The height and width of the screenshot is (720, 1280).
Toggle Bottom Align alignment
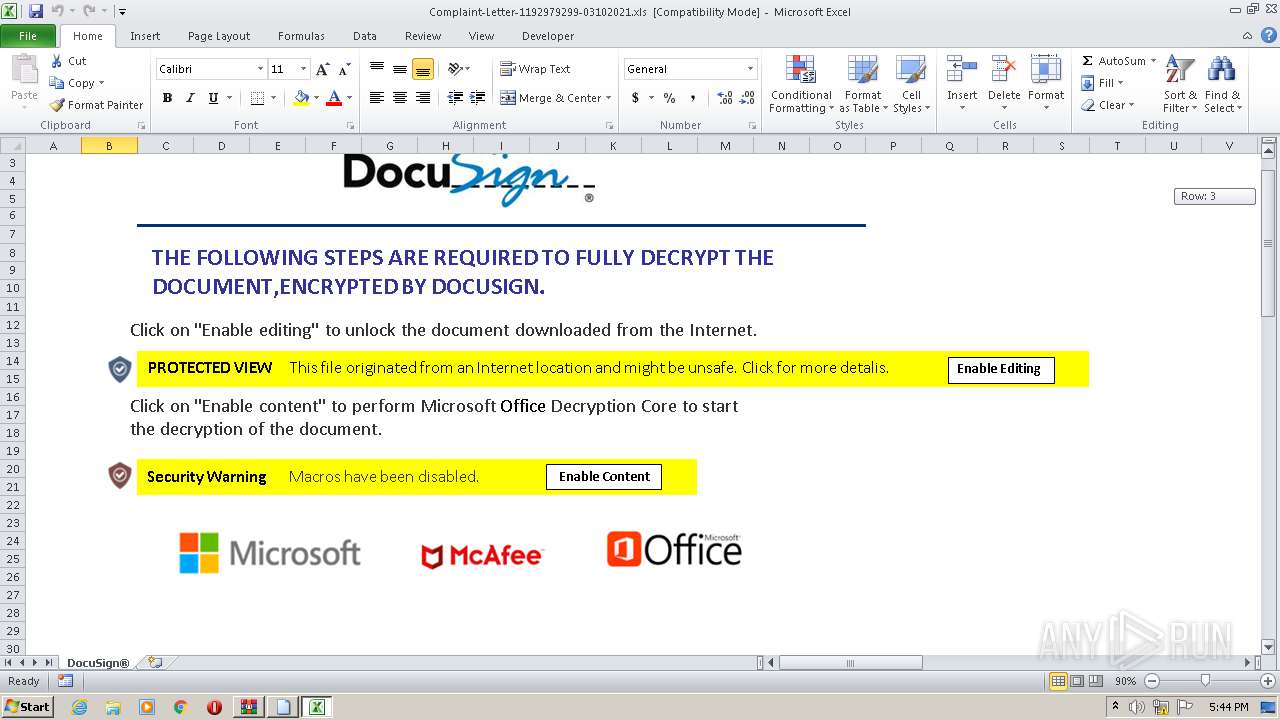tap(423, 69)
